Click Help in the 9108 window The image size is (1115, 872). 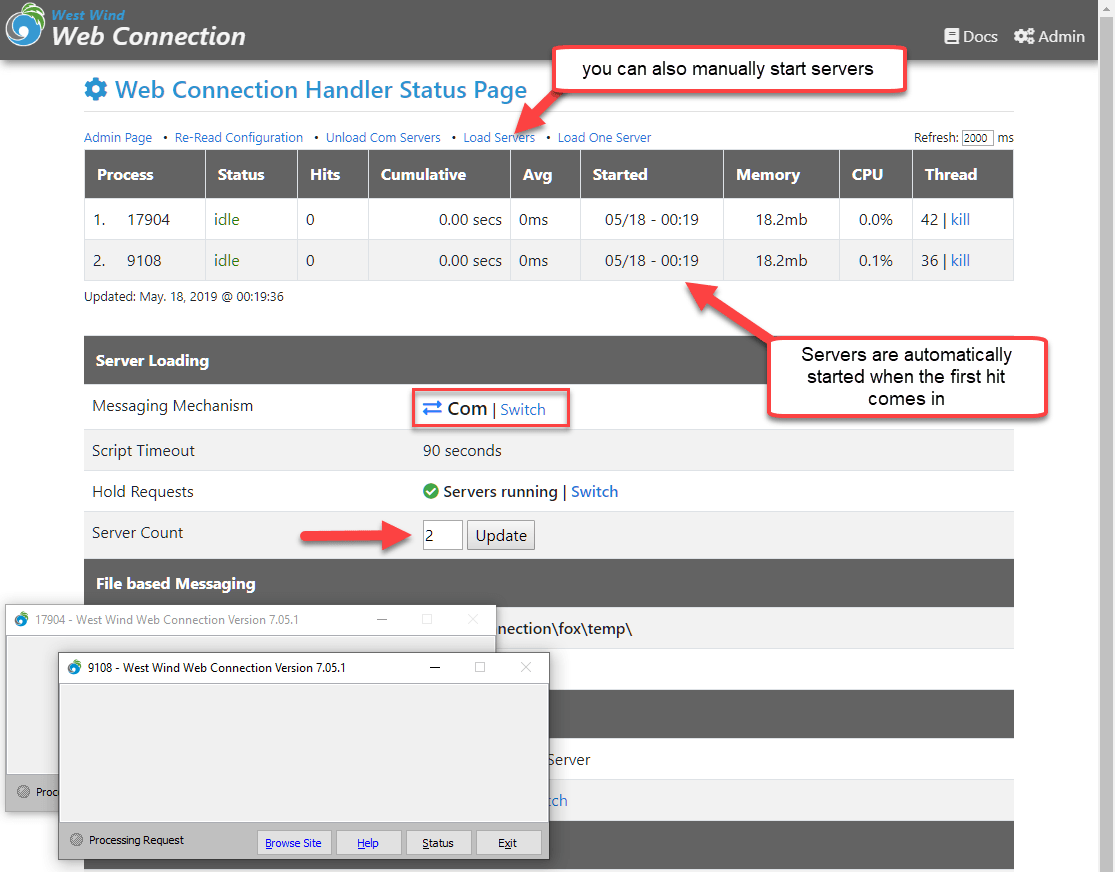click(x=368, y=843)
